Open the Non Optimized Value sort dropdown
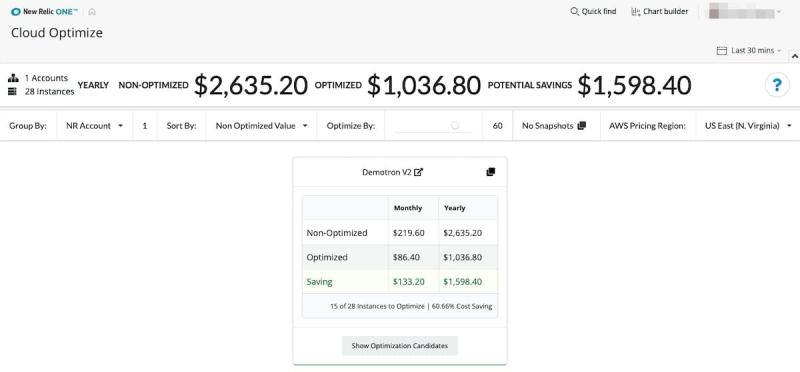Screen dimensions: 800x372 [261, 126]
